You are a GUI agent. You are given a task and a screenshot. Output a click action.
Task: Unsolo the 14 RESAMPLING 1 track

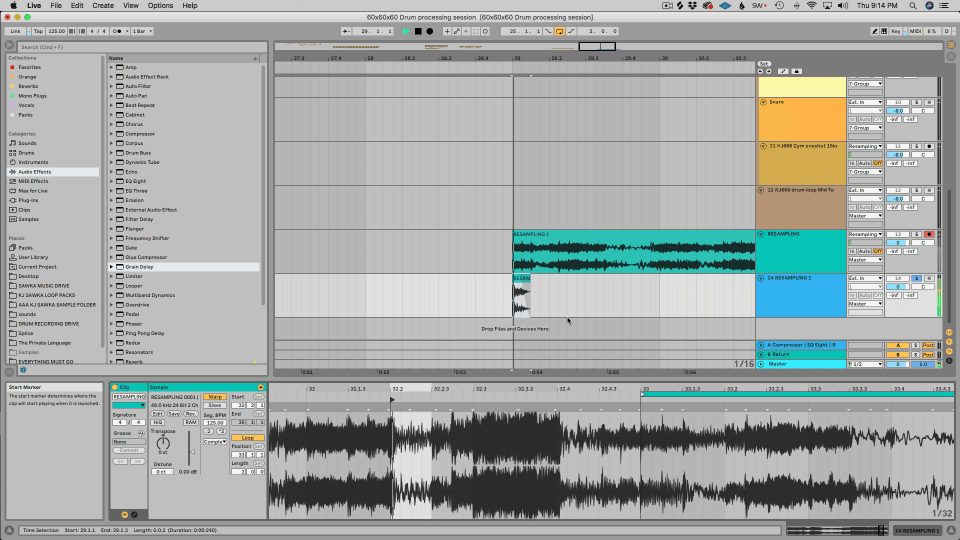pos(917,279)
